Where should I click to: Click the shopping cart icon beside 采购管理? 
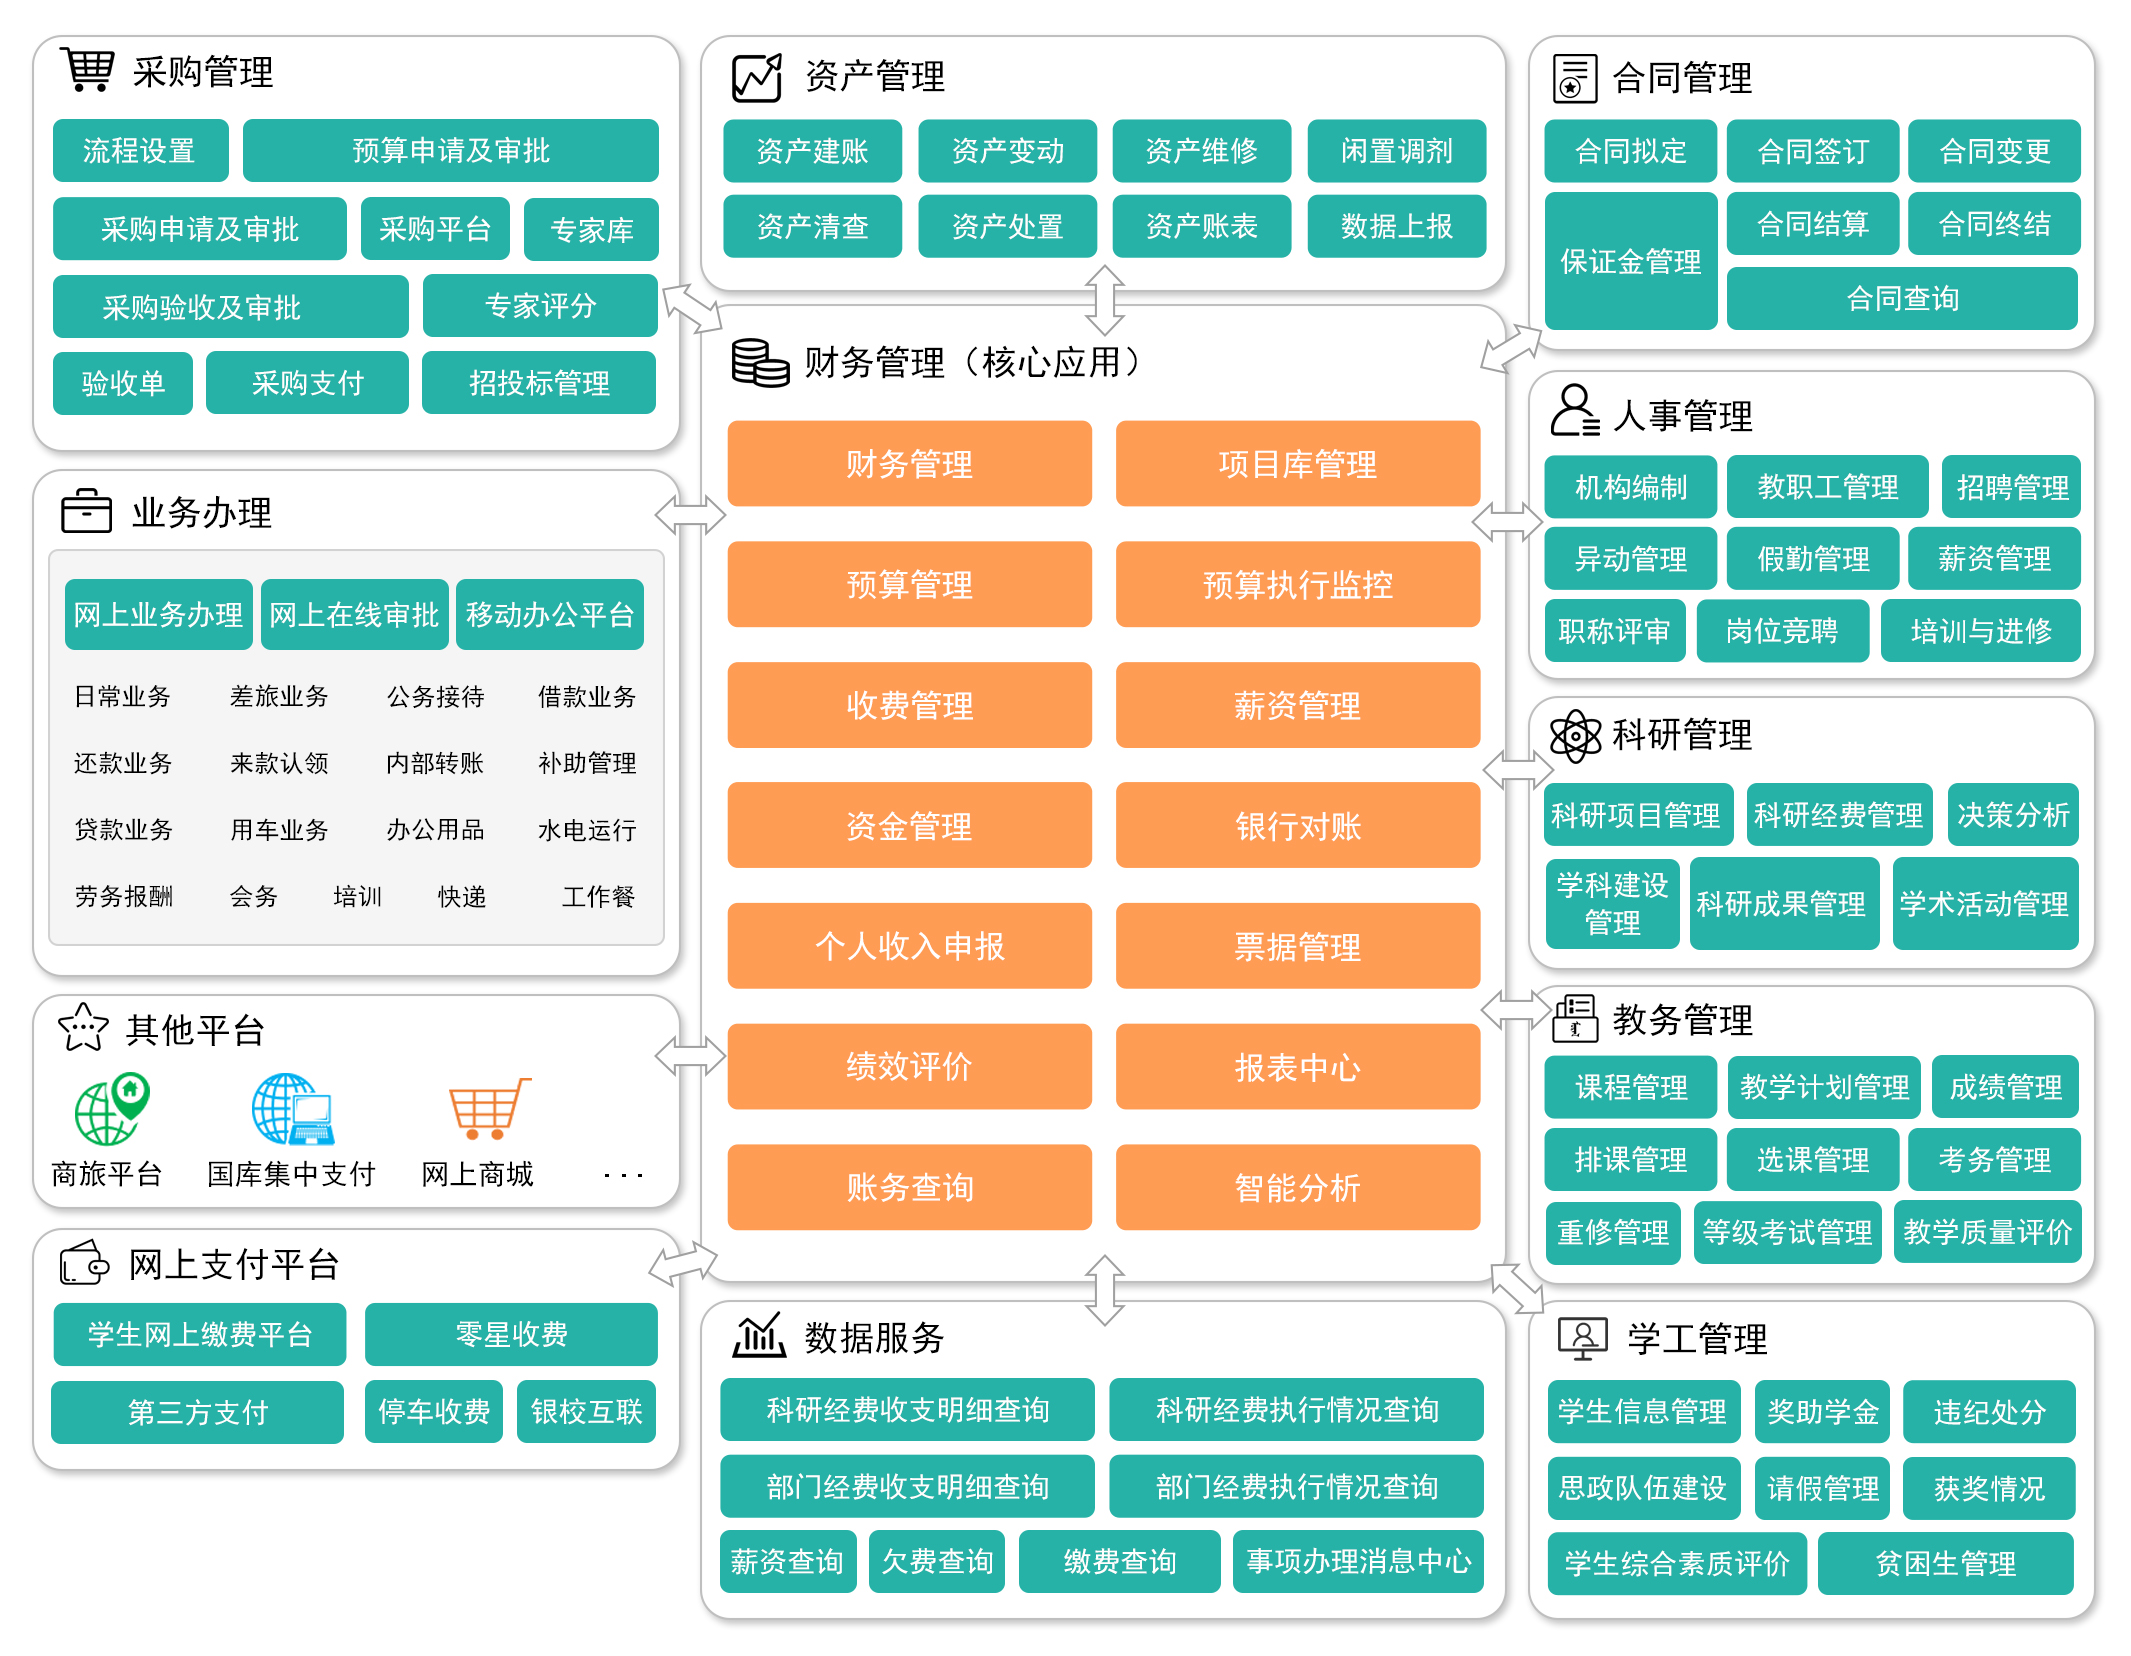point(87,70)
